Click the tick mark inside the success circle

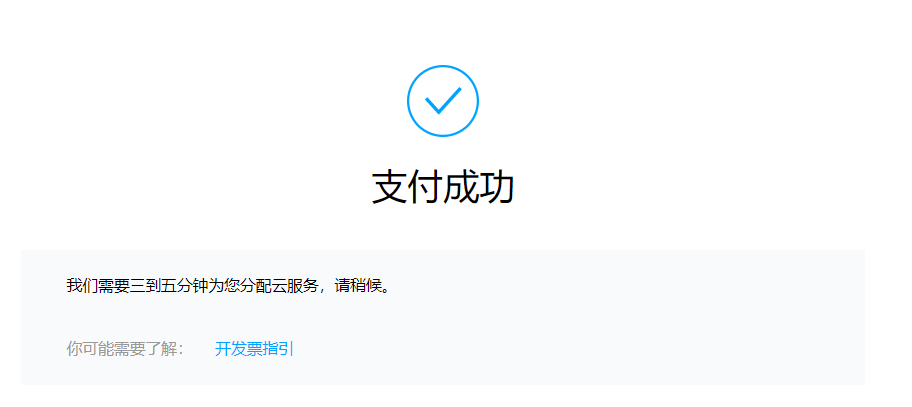[443, 101]
